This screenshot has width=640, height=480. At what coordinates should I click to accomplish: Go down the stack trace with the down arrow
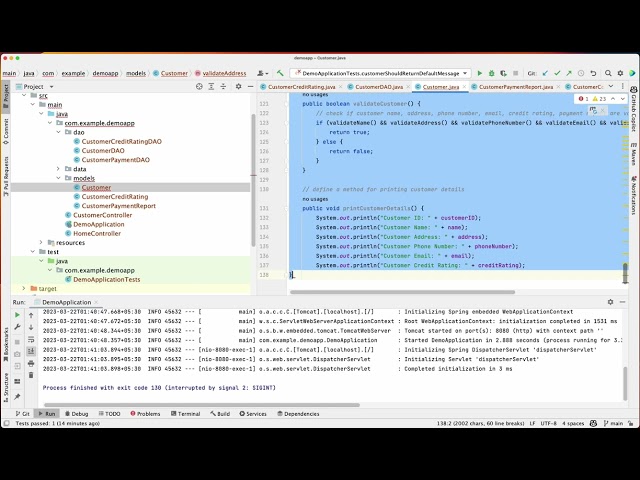click(31, 327)
